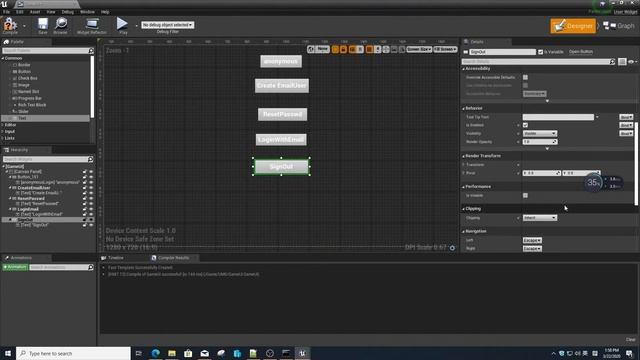The width and height of the screenshot is (640, 360).
Task: Select Canvas Panel in Hierarchy
Action: point(28,172)
